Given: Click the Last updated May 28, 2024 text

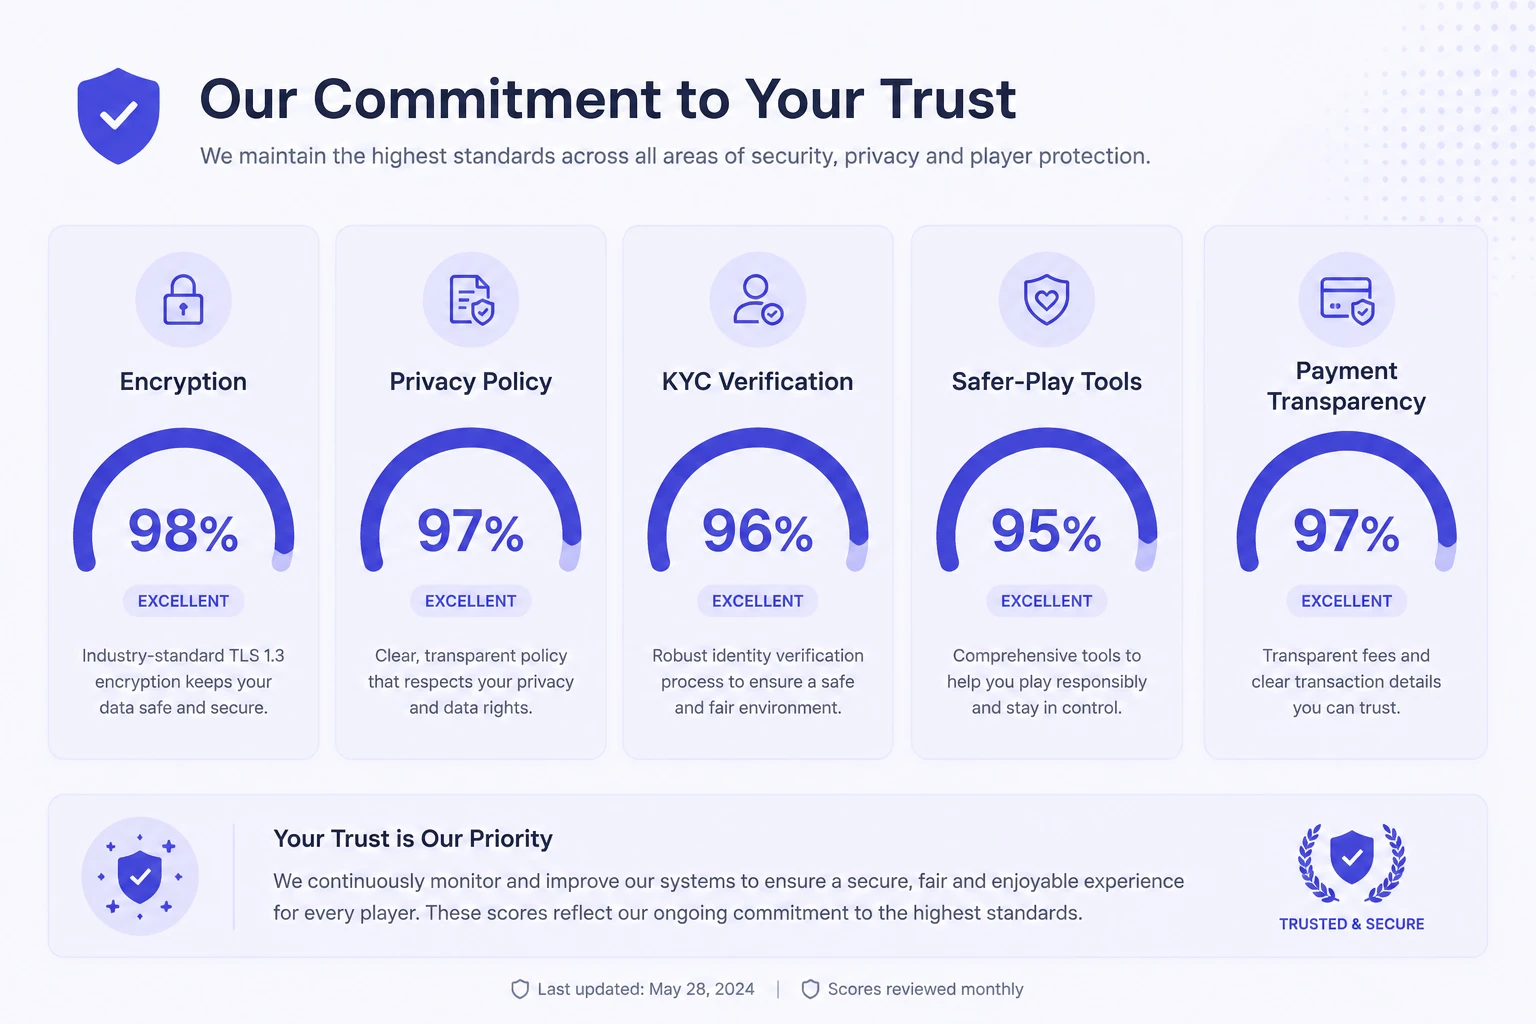Looking at the screenshot, I should [646, 989].
